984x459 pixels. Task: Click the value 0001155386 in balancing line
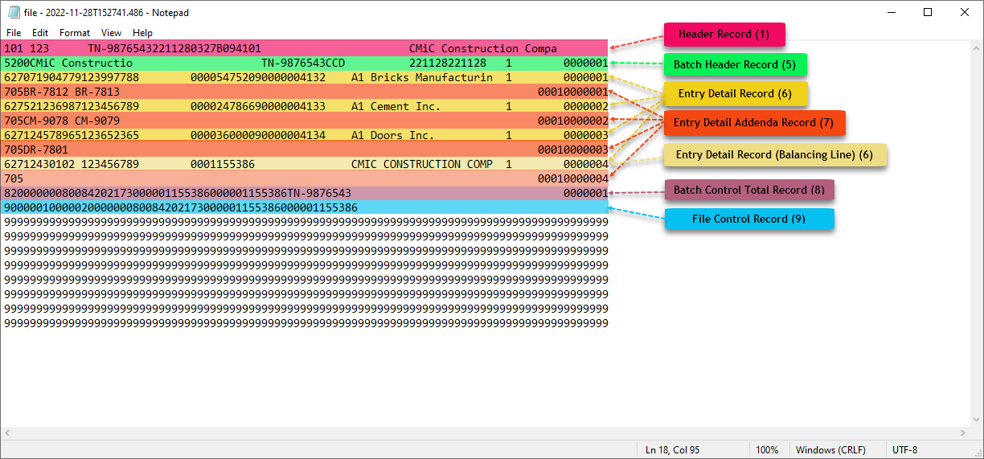[223, 164]
